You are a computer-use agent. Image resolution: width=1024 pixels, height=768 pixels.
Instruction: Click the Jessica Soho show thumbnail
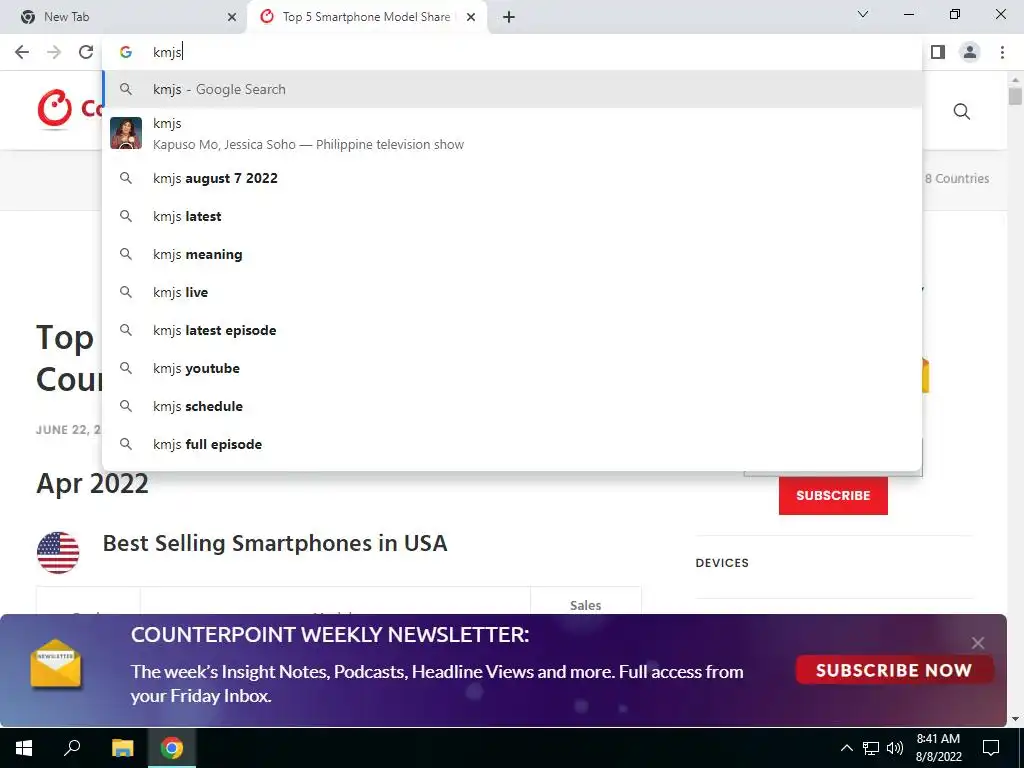coord(126,133)
